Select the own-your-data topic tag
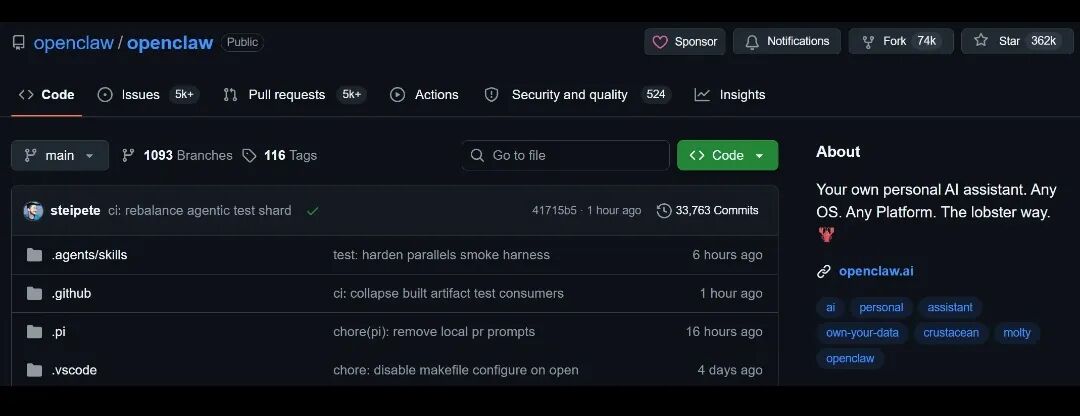Image resolution: width=1080 pixels, height=416 pixels. (862, 333)
